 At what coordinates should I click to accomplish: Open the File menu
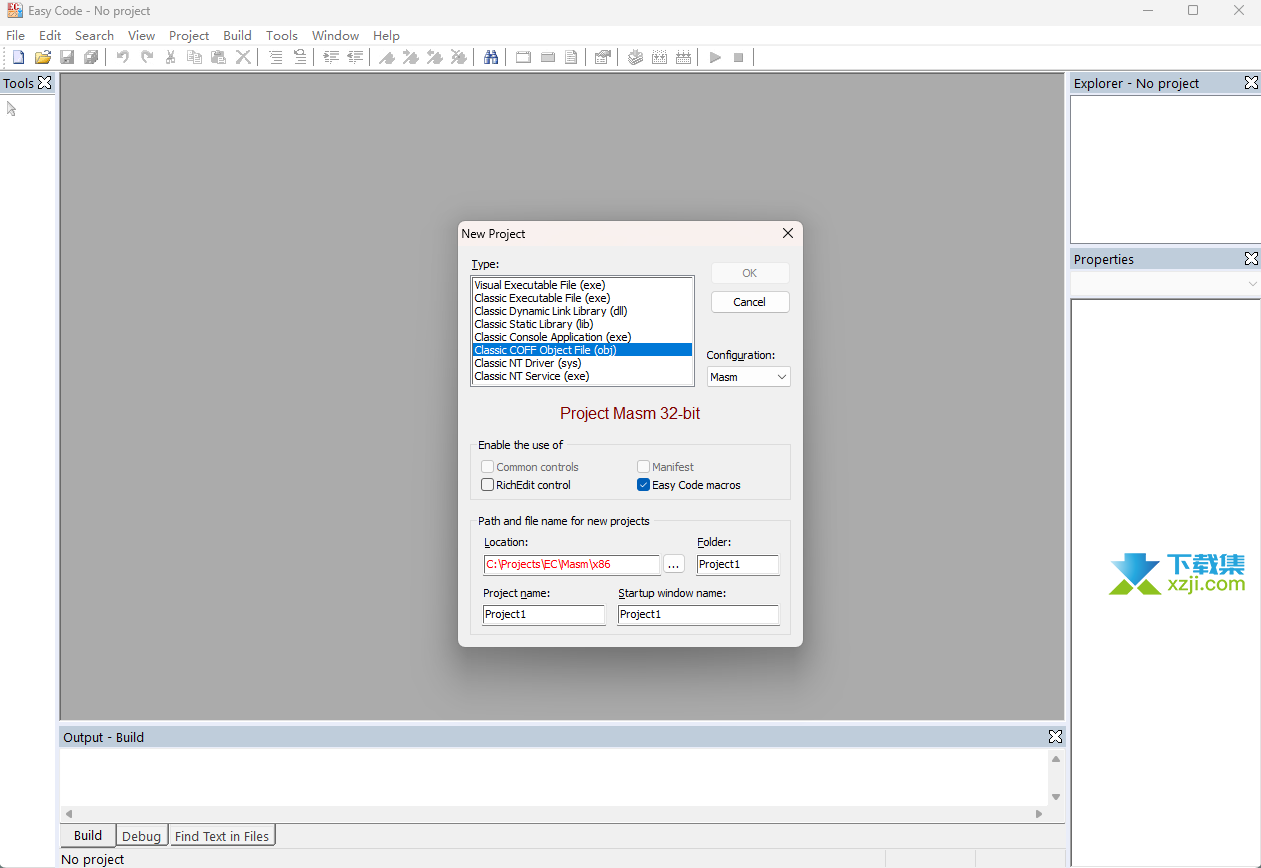[x=16, y=35]
